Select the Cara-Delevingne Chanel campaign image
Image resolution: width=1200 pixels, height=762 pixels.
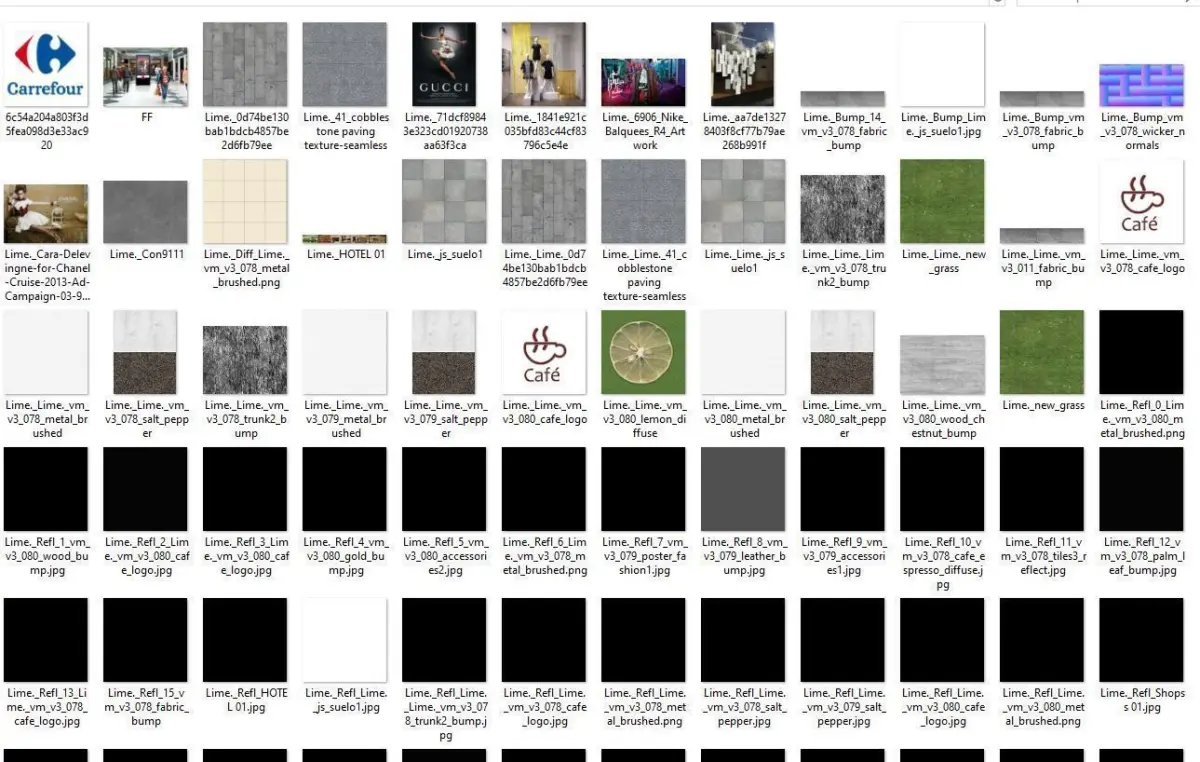point(46,214)
